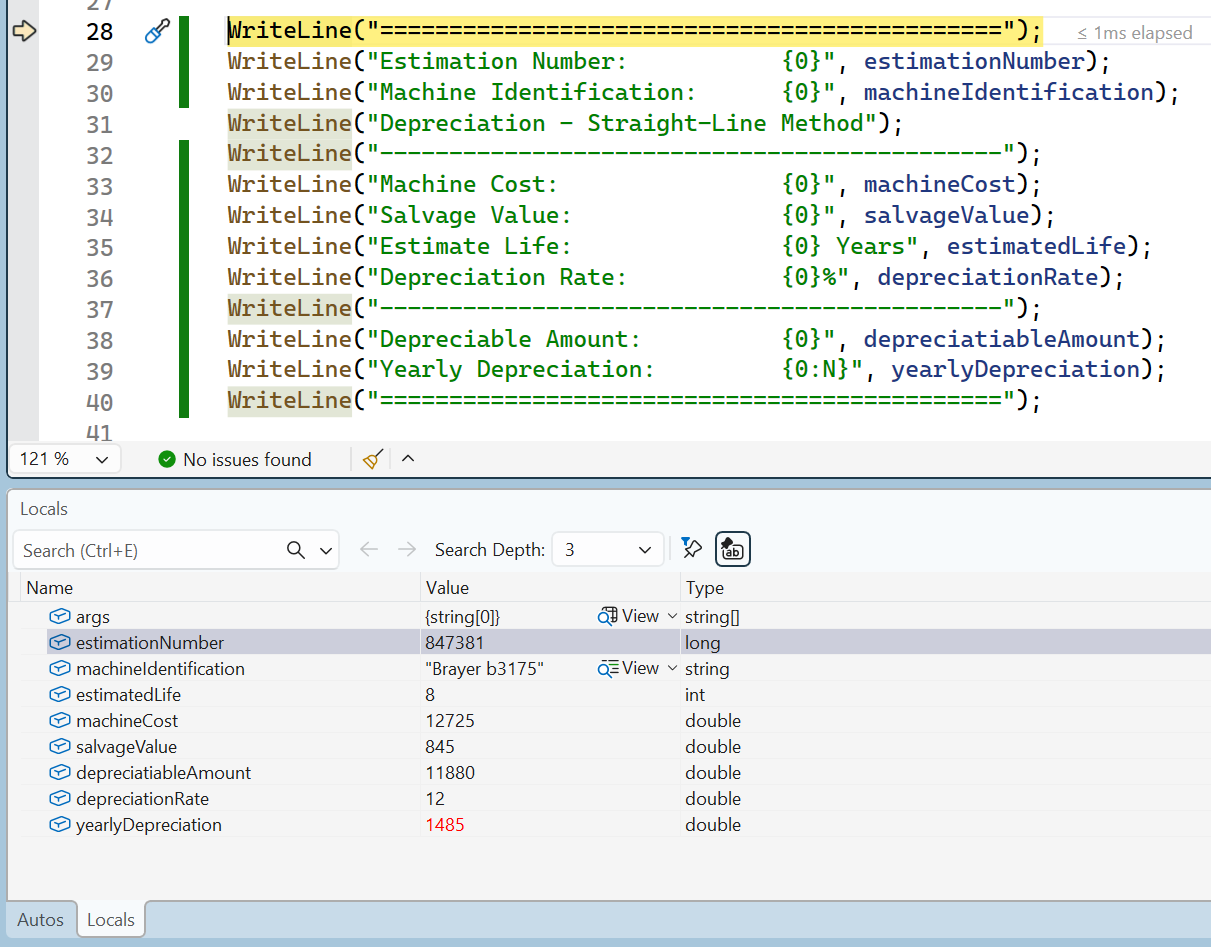The width and height of the screenshot is (1211, 947).
Task: Open the Search Depth dropdown showing 3
Action: coord(607,549)
